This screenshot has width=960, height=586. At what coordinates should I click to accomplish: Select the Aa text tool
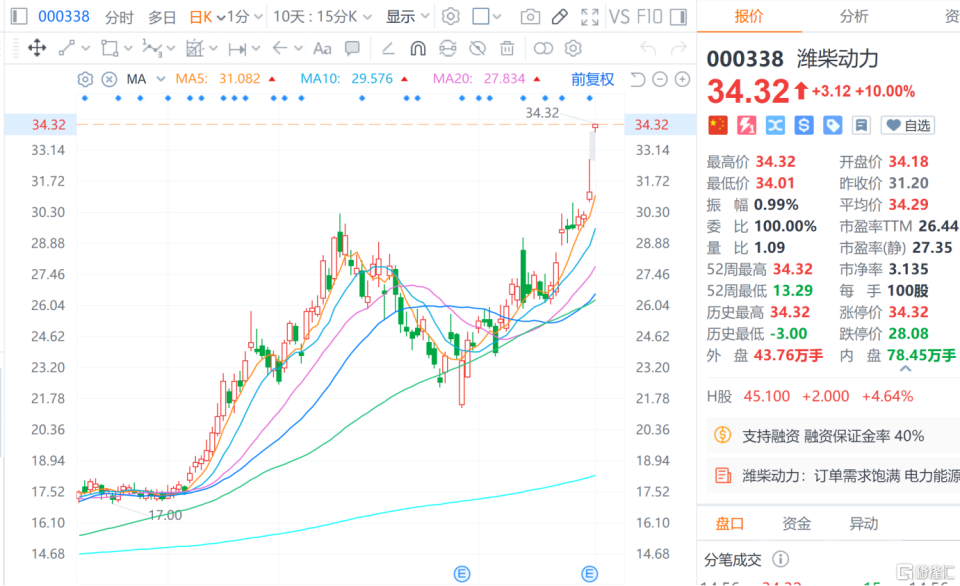[x=322, y=48]
